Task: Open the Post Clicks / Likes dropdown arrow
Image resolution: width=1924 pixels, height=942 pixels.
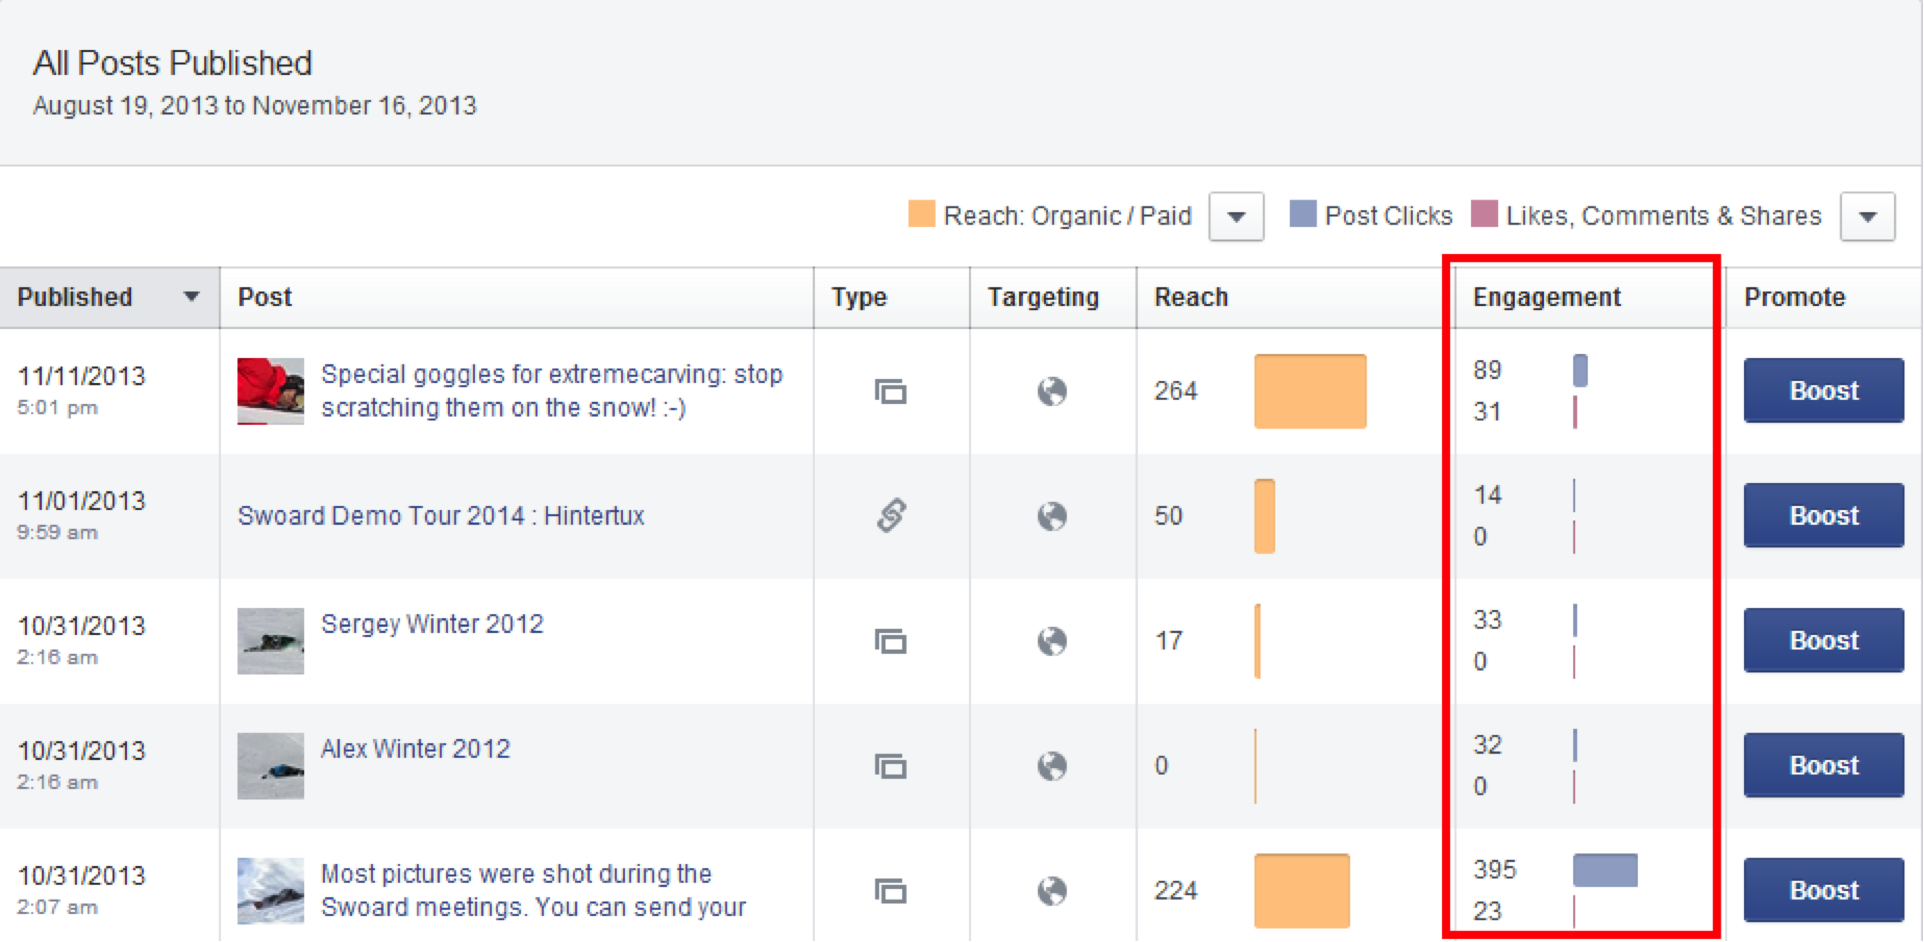Action: click(1867, 217)
